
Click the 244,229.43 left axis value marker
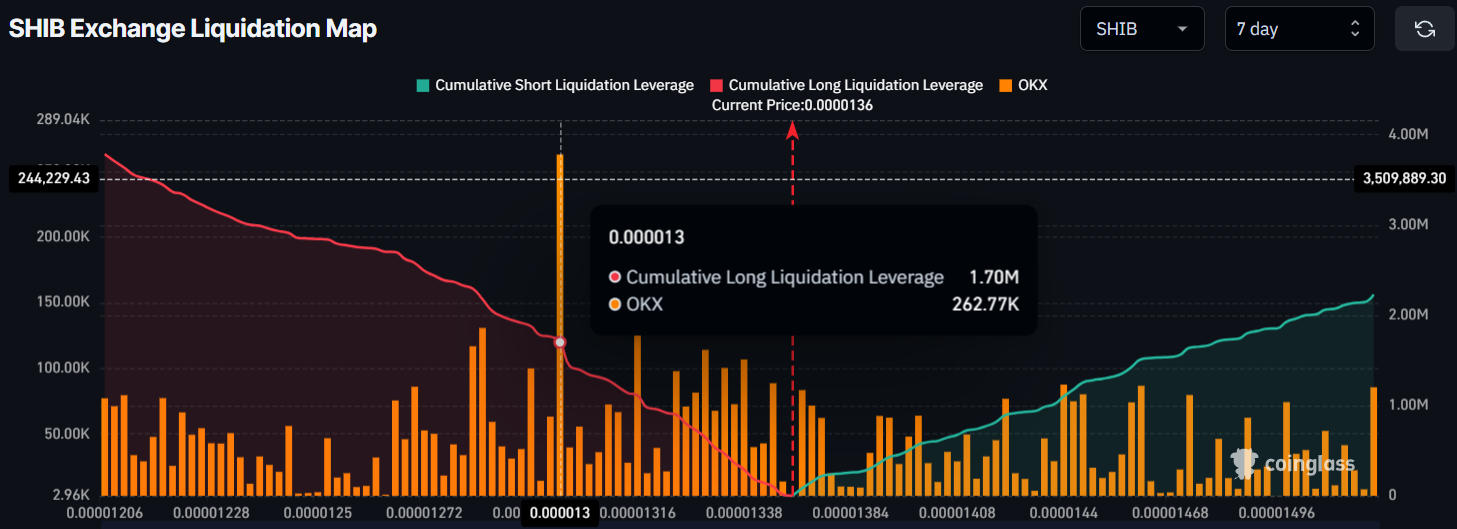point(54,179)
